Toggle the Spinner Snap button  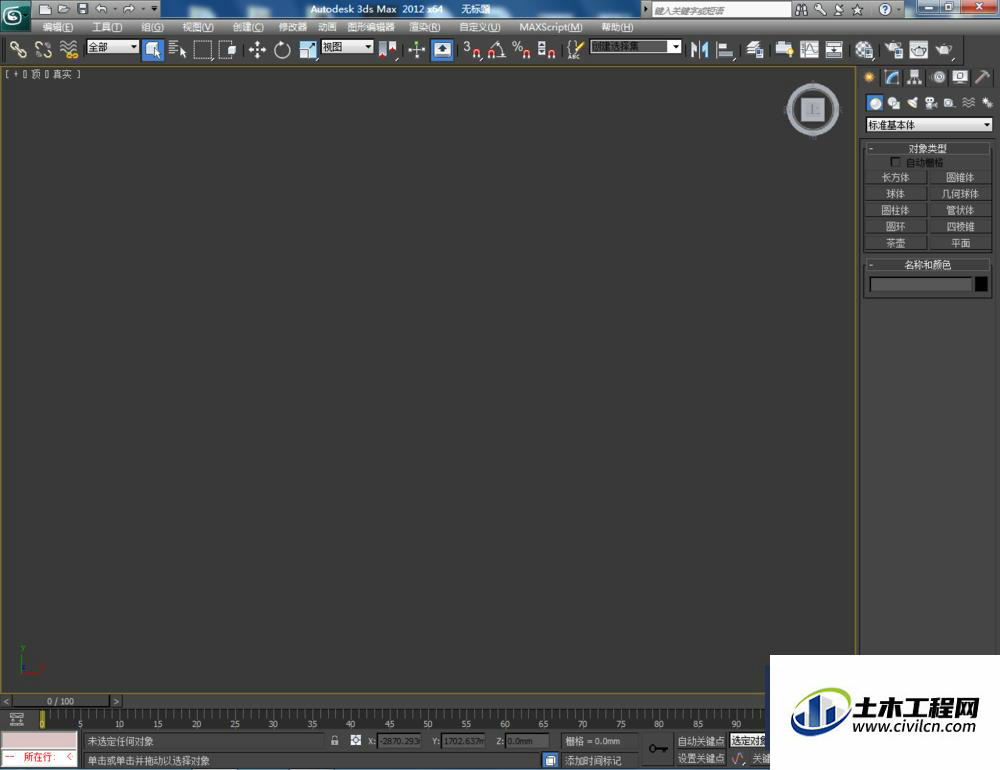click(x=547, y=50)
